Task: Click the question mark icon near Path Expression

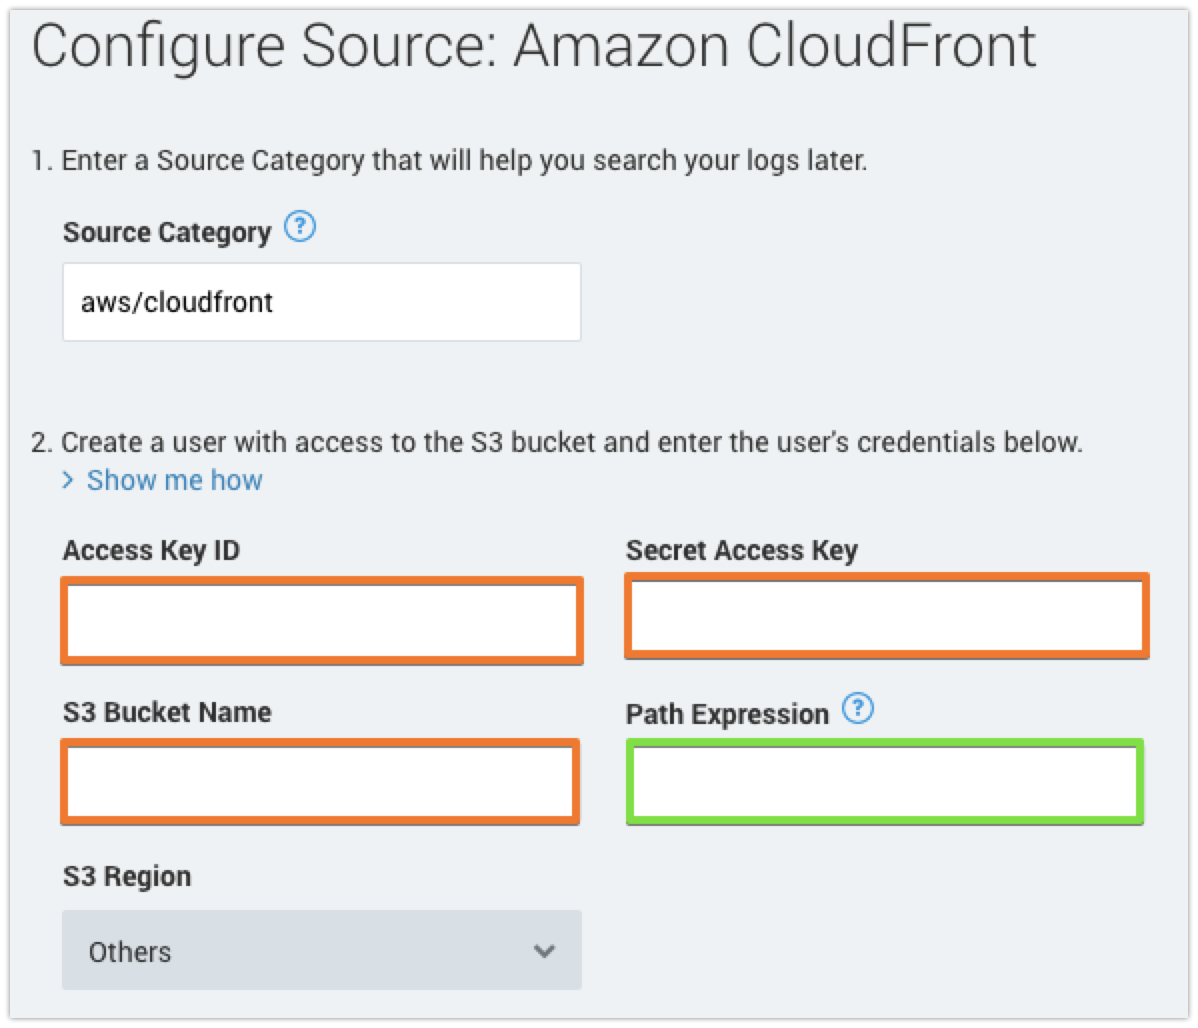Action: pos(858,709)
